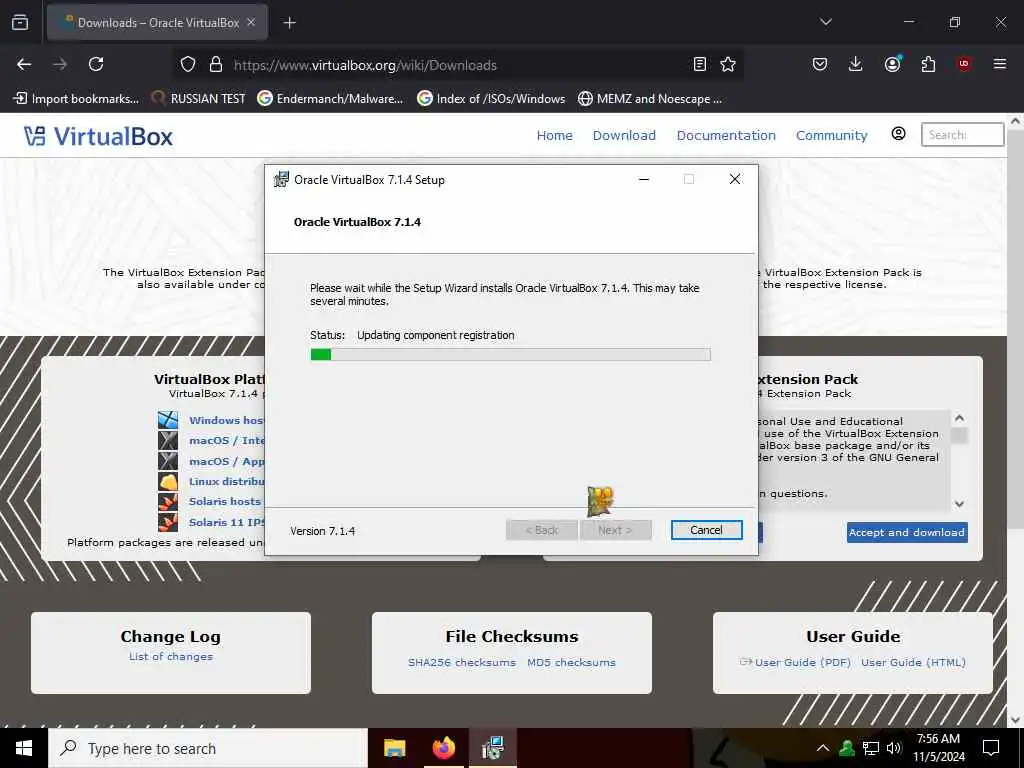The height and width of the screenshot is (768, 1024).
Task: Reload the page with the refresh icon
Action: click(x=96, y=64)
